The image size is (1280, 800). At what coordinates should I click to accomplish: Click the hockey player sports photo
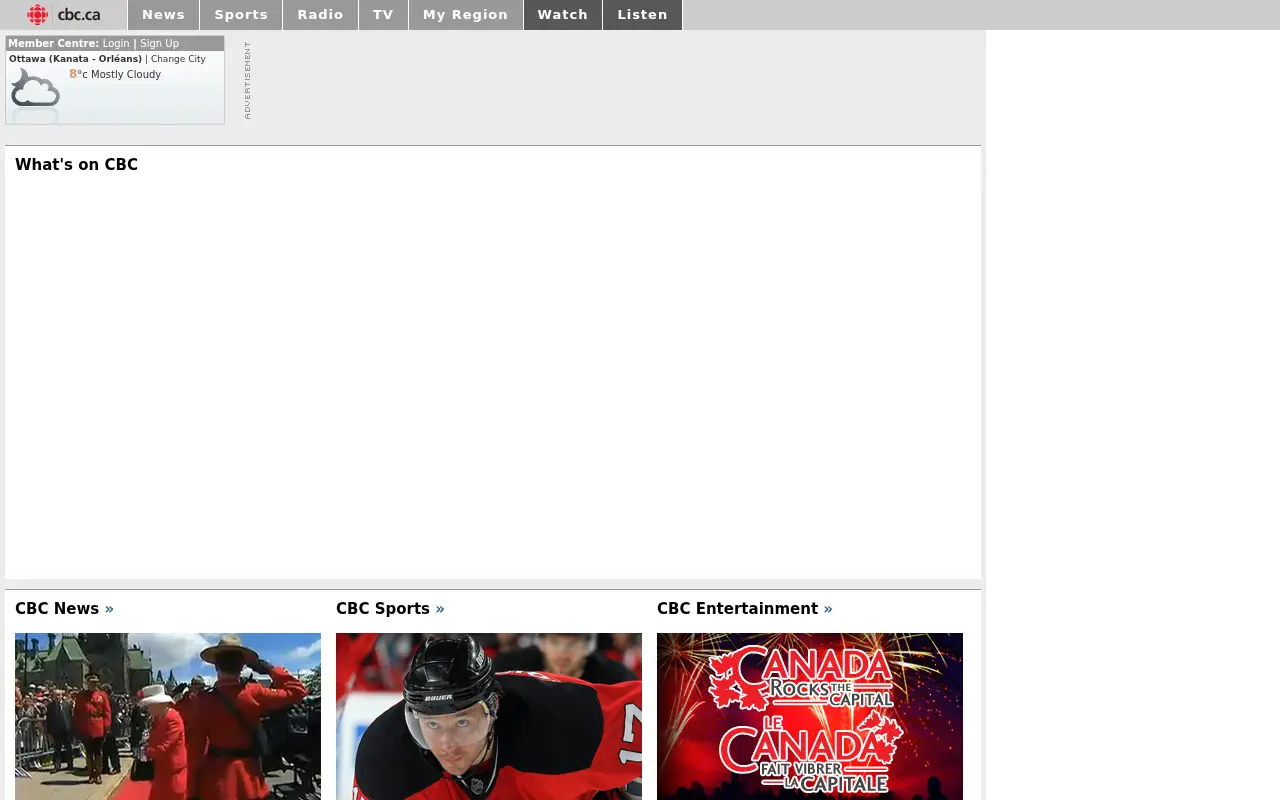(489, 716)
